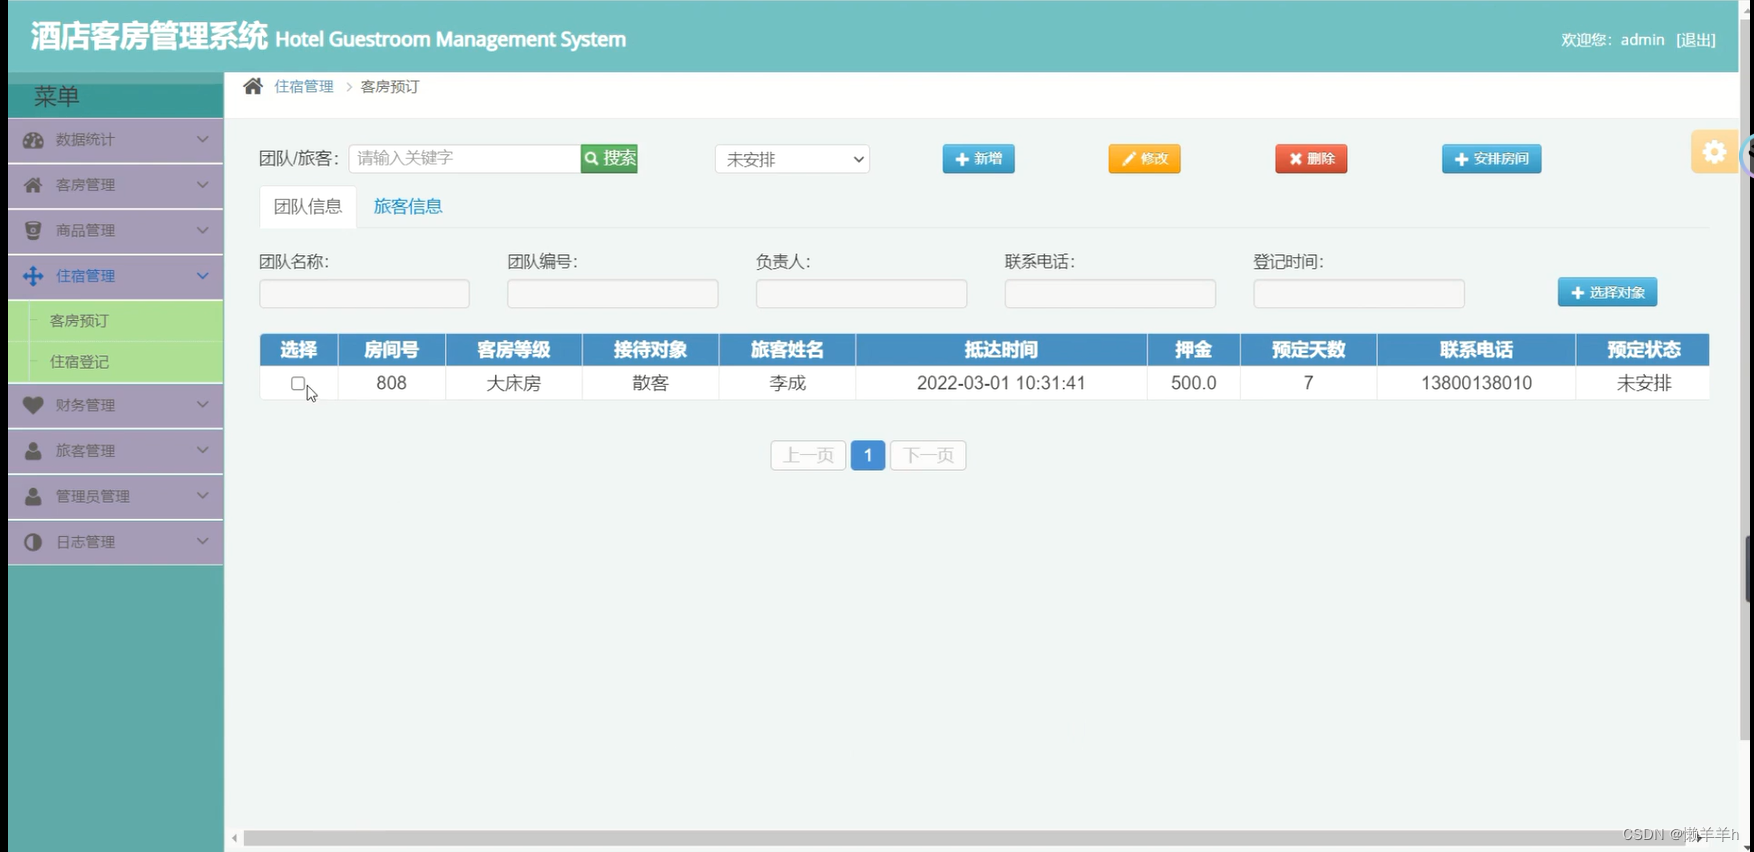Click the orange 修改 button

click(1144, 159)
